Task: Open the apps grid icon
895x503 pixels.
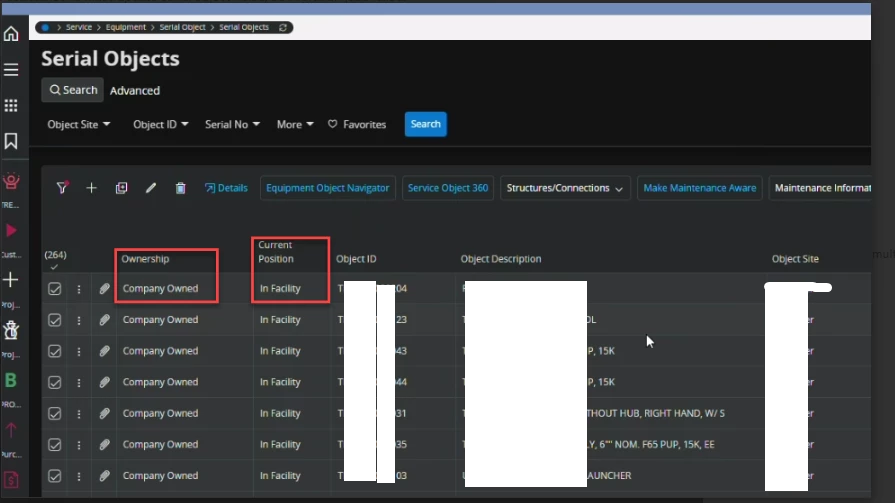Action: coord(11,105)
